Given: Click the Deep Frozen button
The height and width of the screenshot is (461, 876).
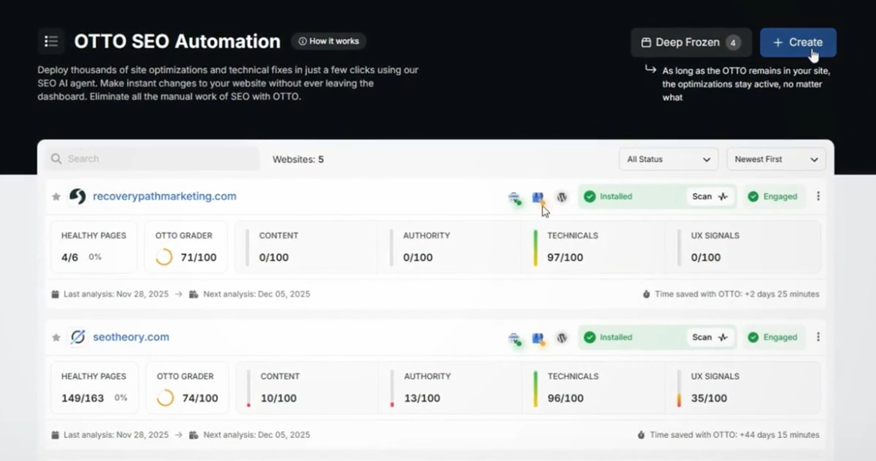Looking at the screenshot, I should pyautogui.click(x=690, y=43).
